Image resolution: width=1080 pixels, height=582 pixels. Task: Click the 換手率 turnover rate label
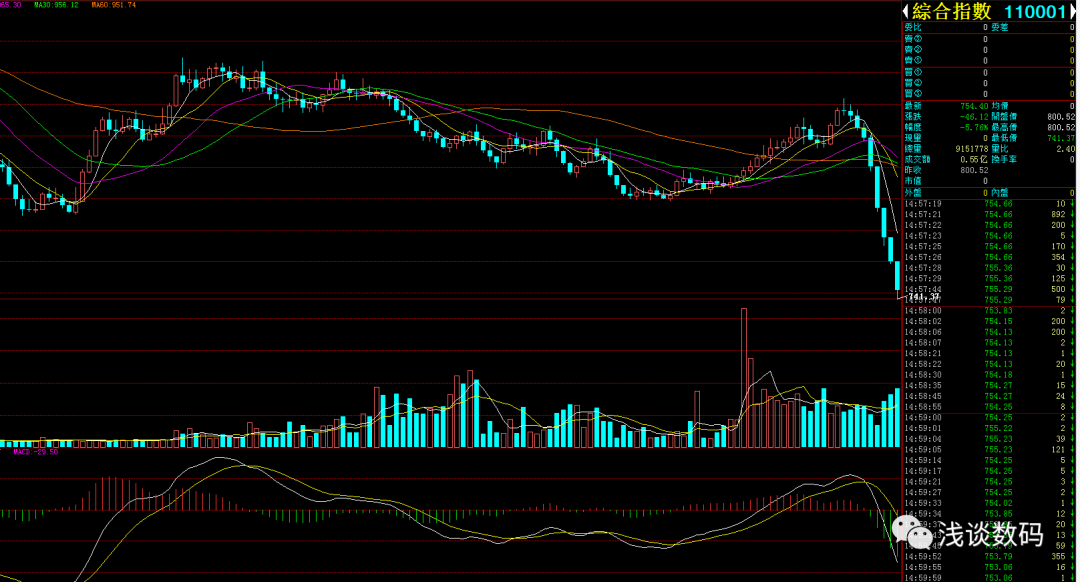[x=1004, y=160]
